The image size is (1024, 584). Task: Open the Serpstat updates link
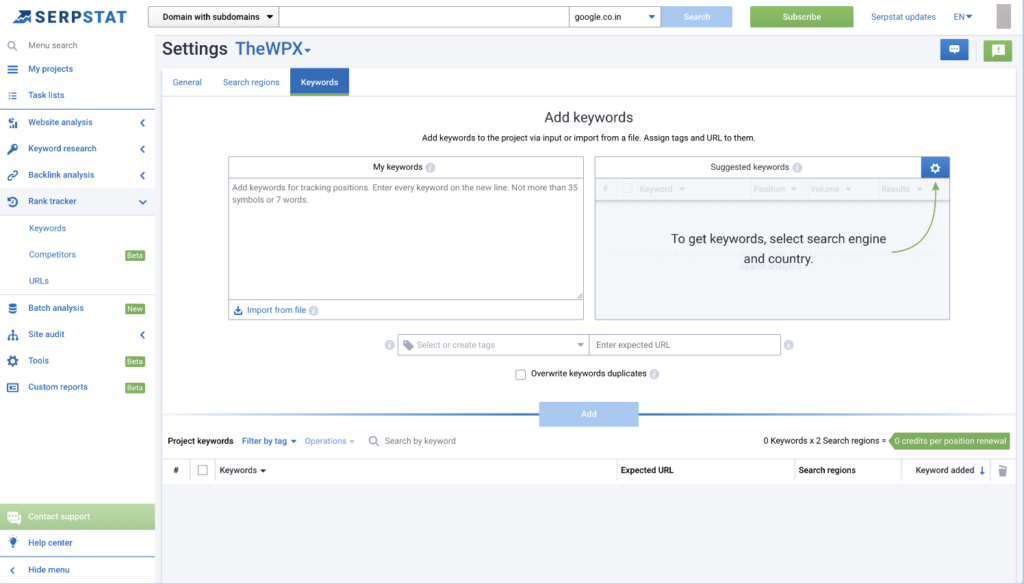[x=903, y=17]
